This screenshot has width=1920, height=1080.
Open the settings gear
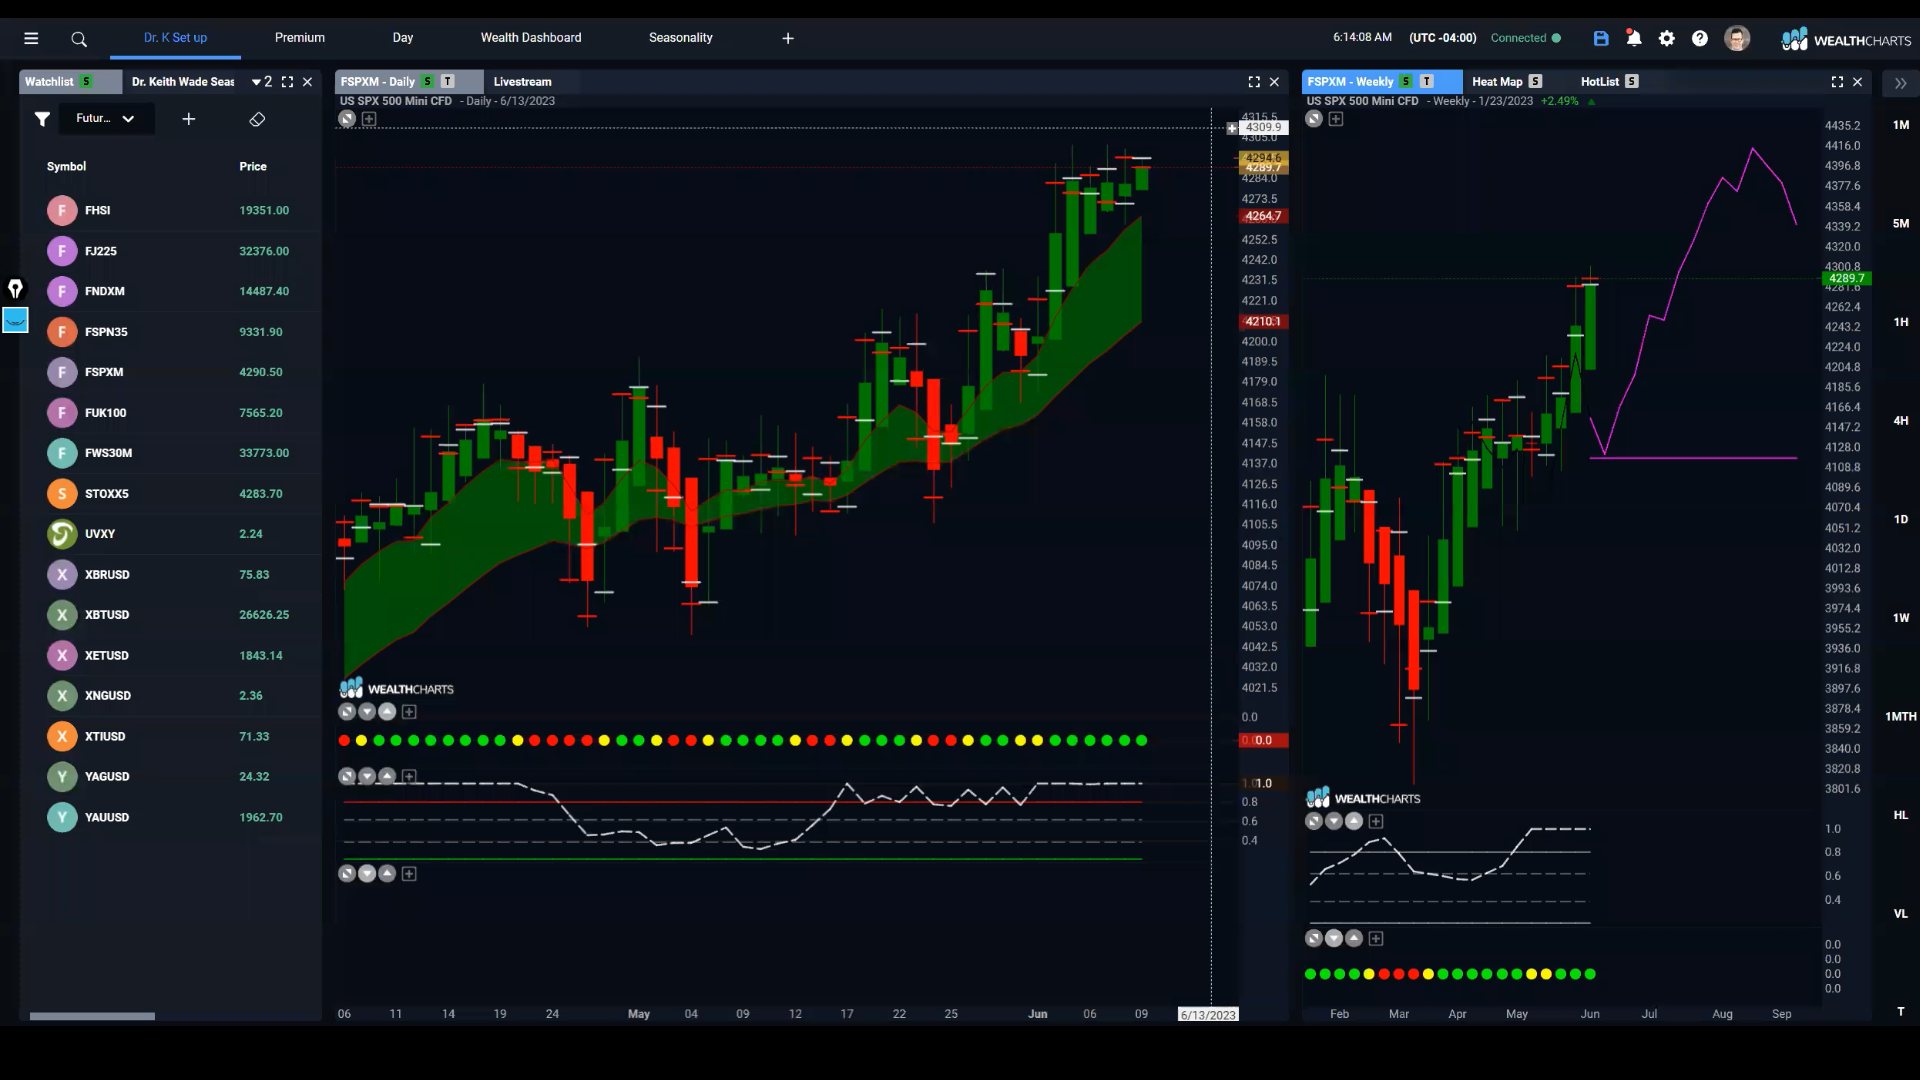click(1667, 38)
